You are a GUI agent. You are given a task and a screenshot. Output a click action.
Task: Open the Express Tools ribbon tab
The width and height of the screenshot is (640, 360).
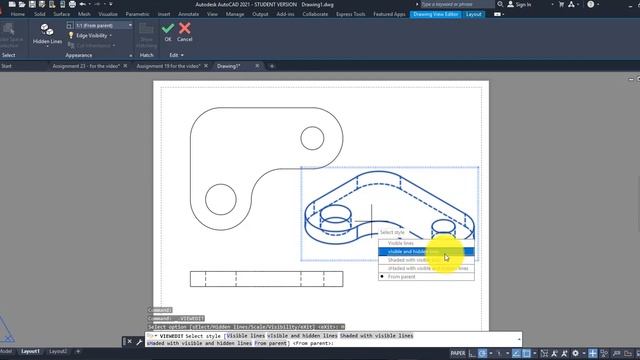[350, 14]
